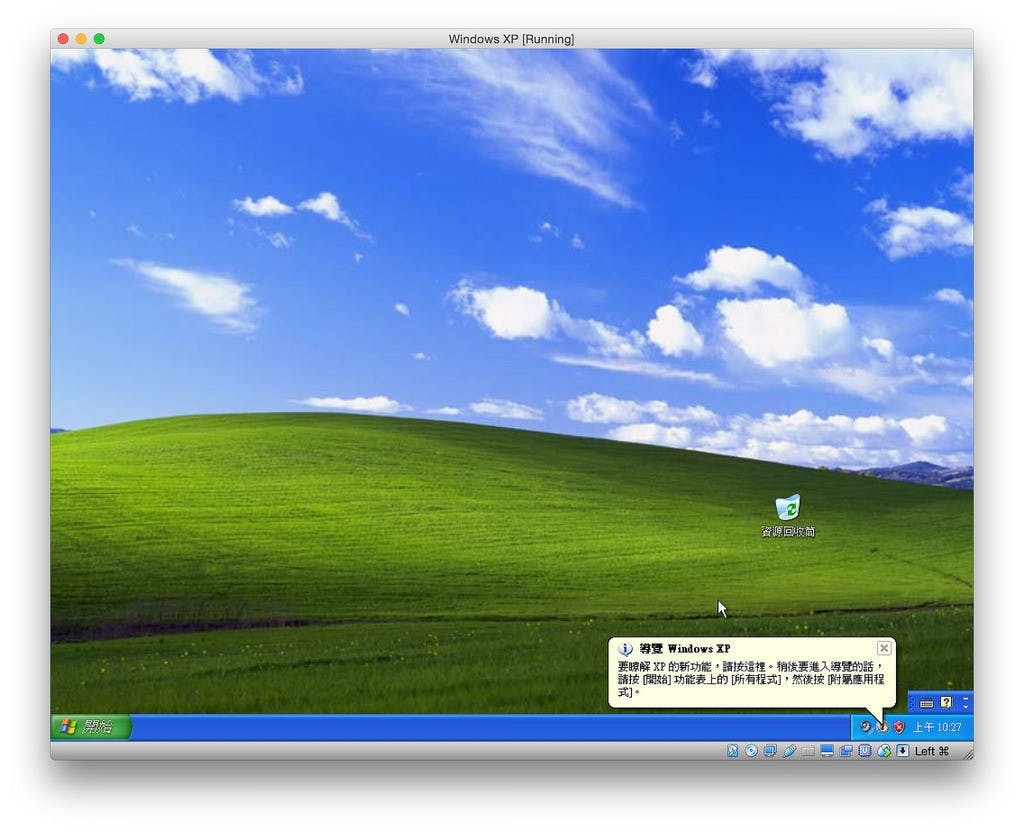Click the Left ⌘ host key label
Viewport: 1024px width, 832px height.
(x=932, y=751)
